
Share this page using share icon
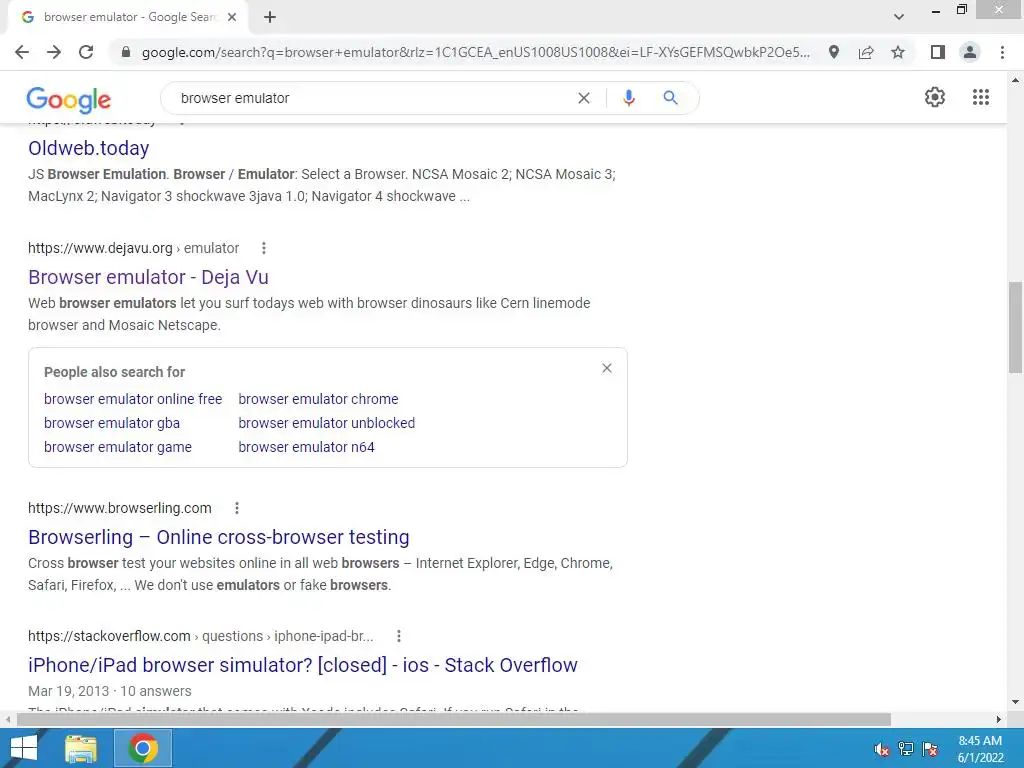tap(866, 52)
